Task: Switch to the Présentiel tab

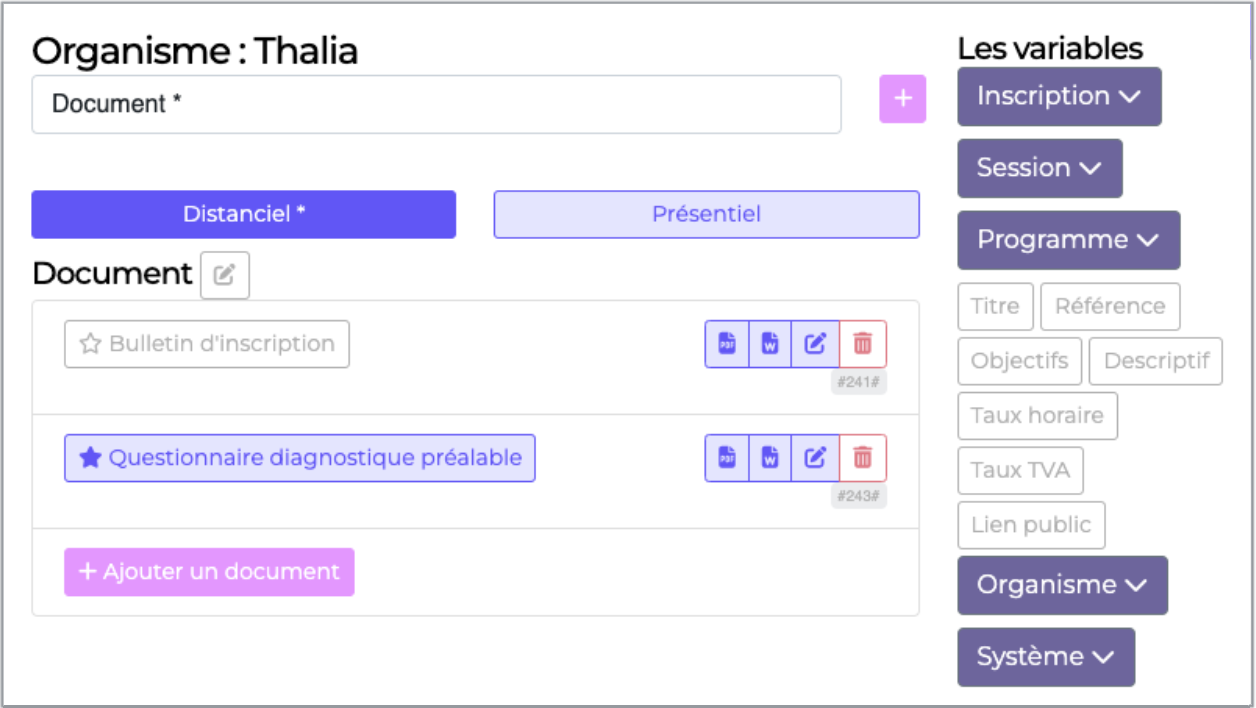Action: point(706,214)
